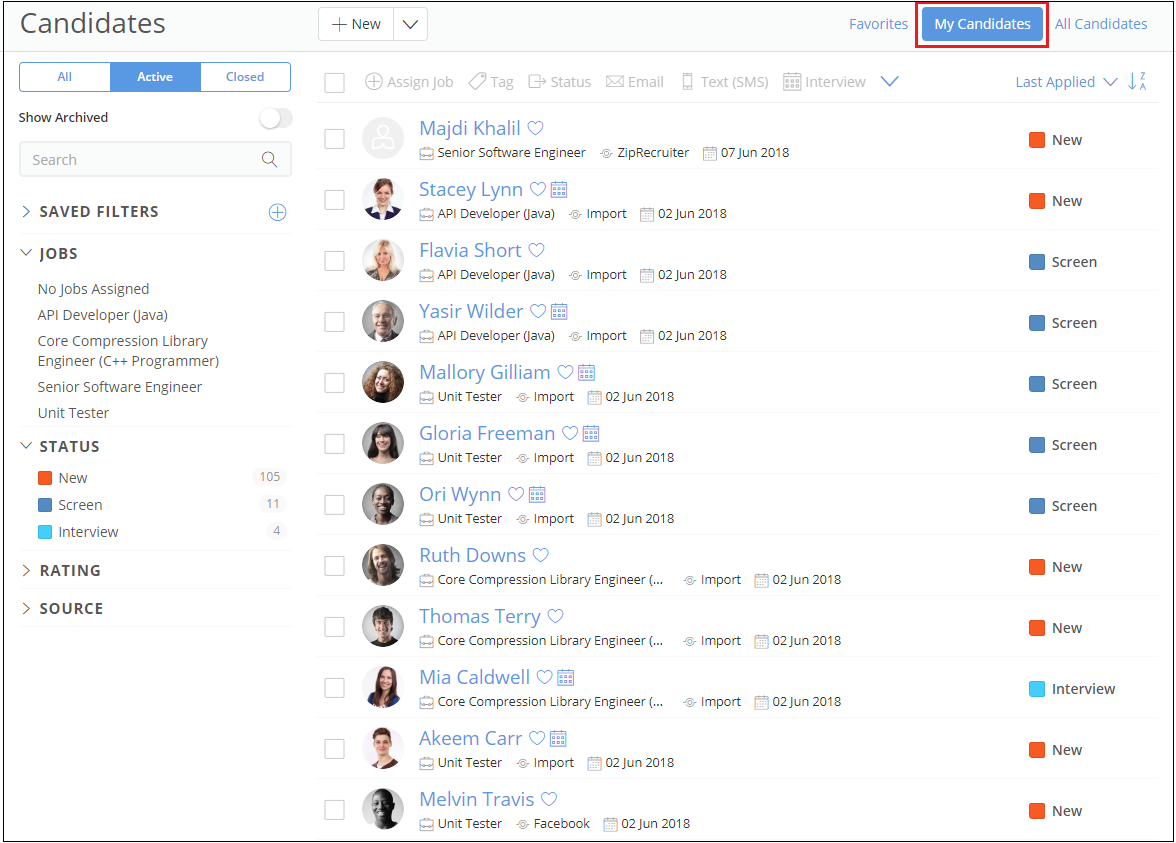Switch to All Candidates view
The width and height of the screenshot is (1176, 843).
(1101, 24)
